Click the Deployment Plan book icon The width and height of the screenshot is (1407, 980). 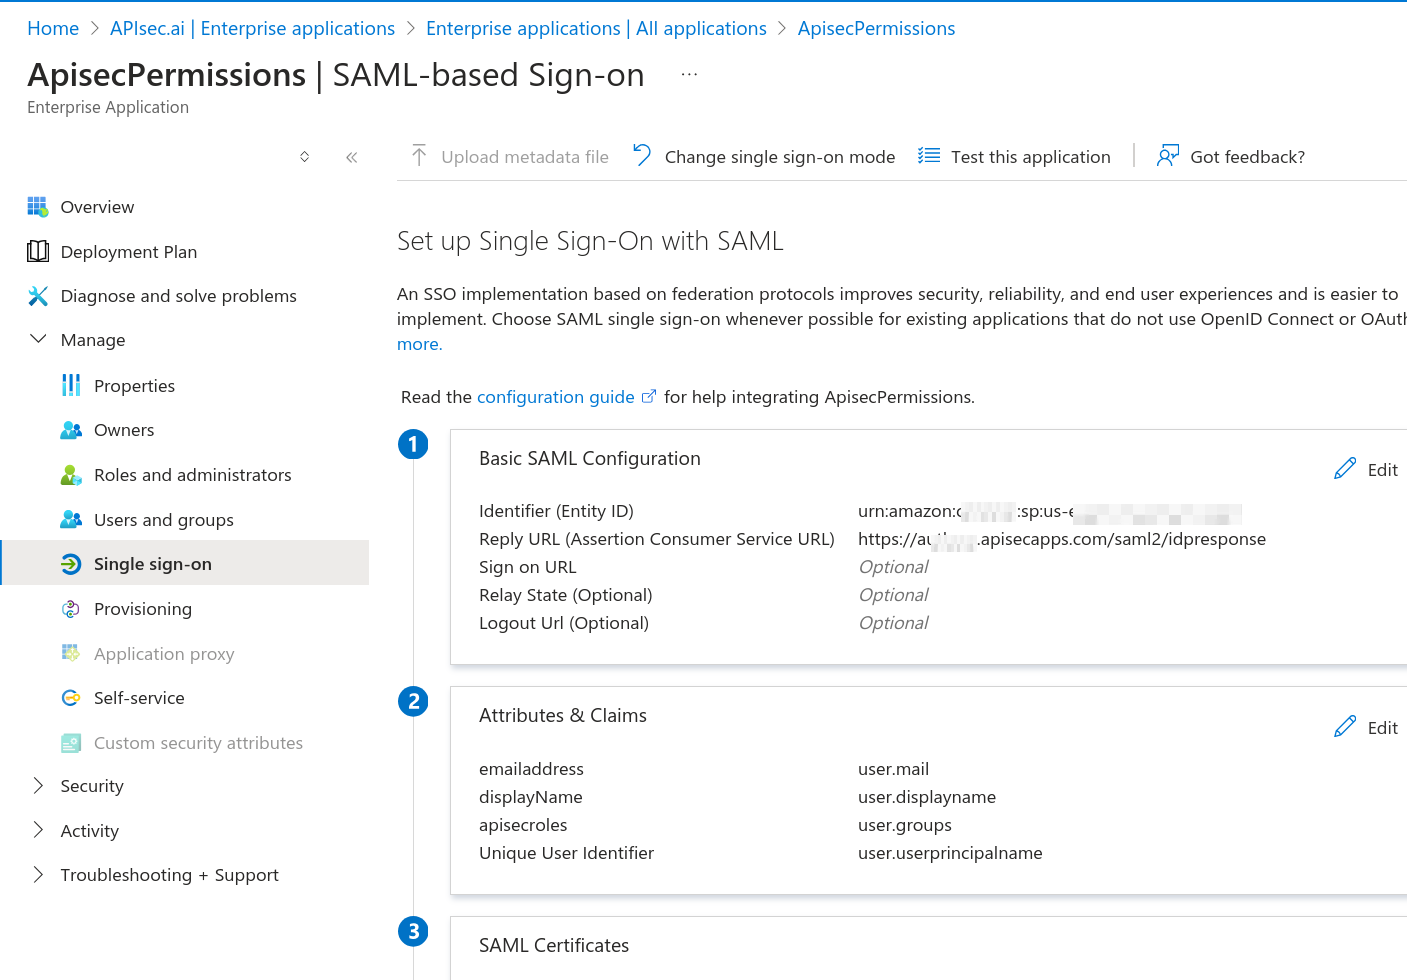(x=38, y=252)
